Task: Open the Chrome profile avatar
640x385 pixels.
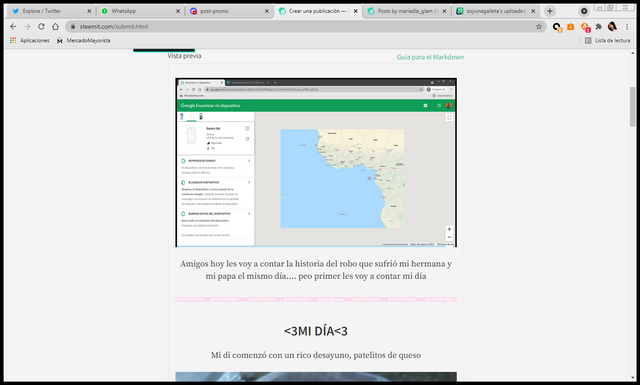Action: 612,27
